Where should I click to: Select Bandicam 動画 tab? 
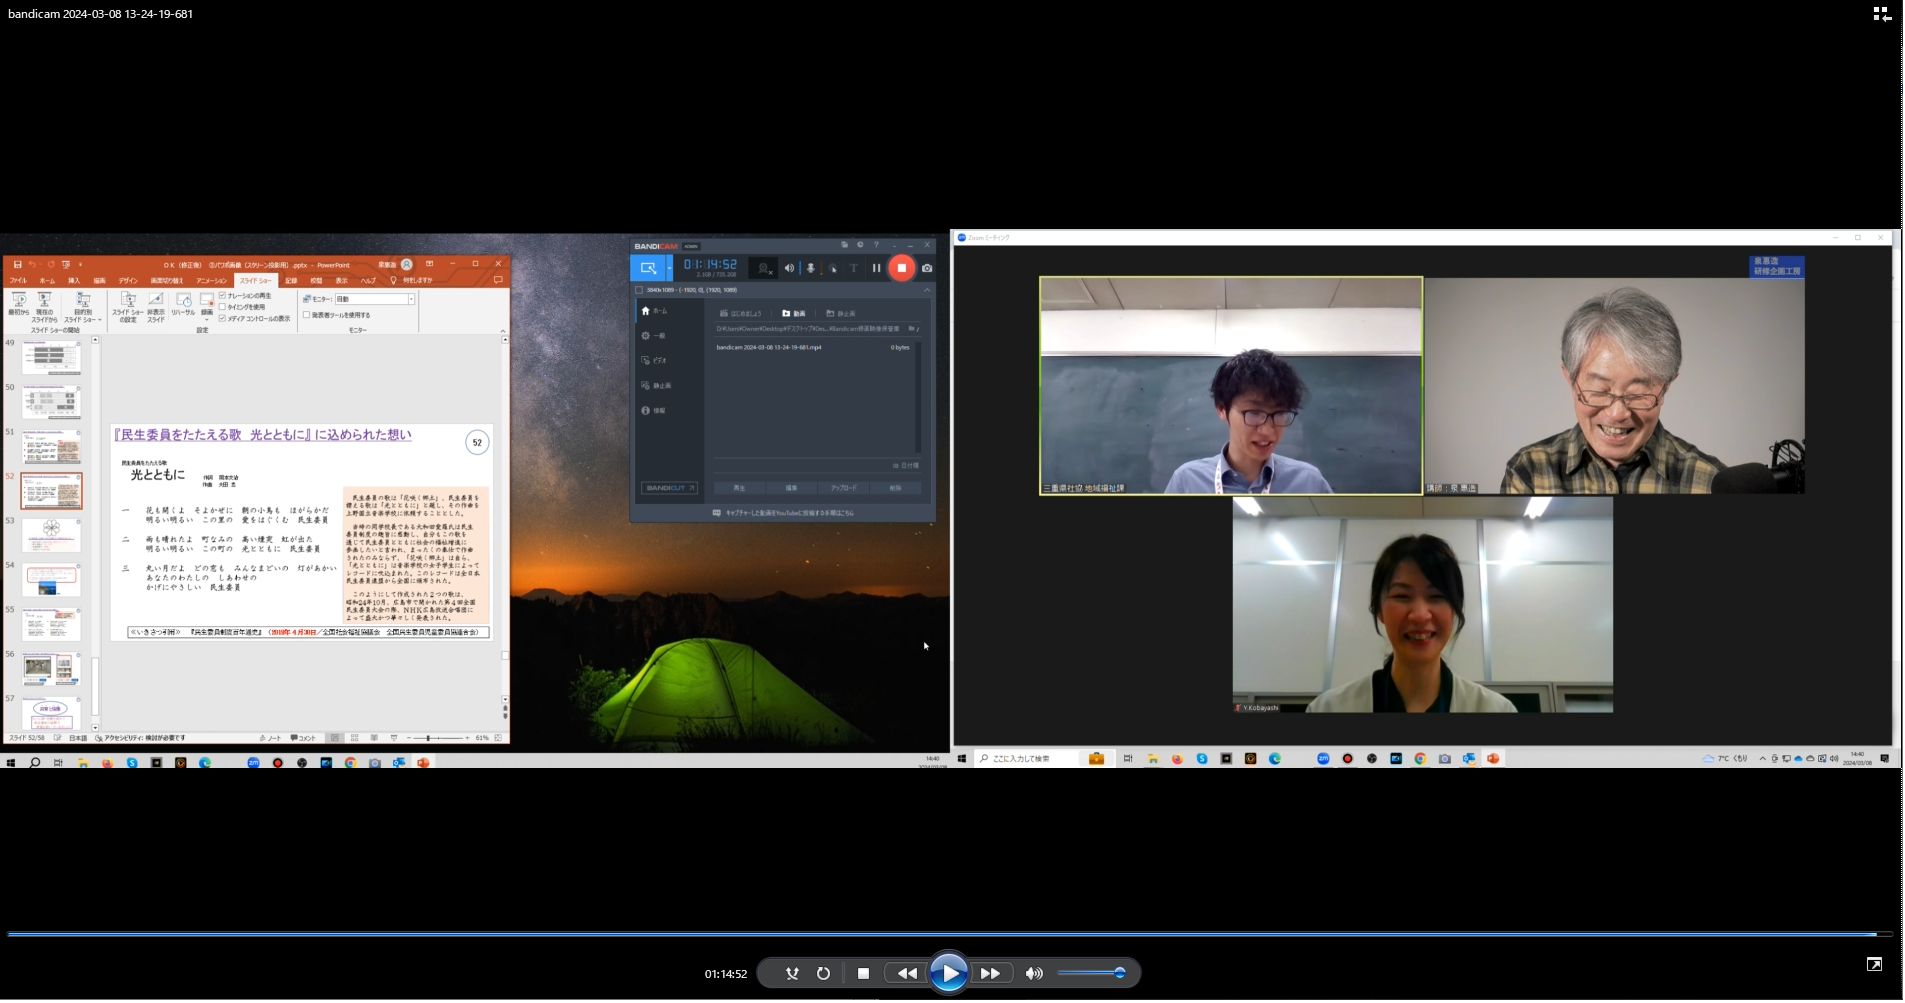pos(794,313)
